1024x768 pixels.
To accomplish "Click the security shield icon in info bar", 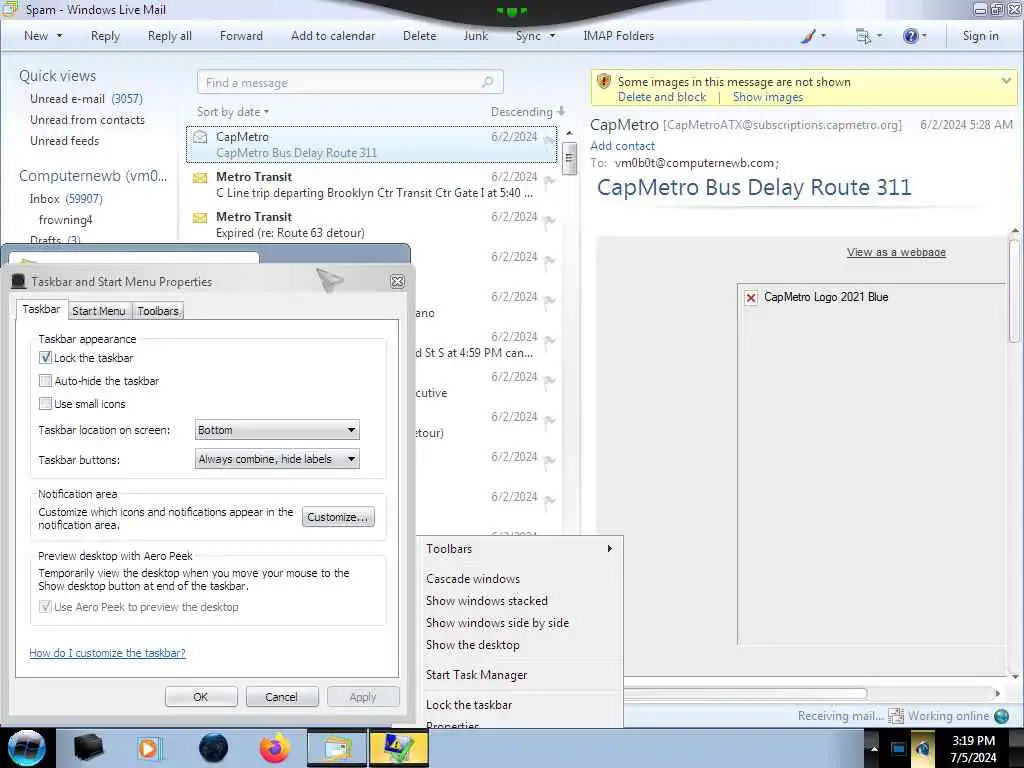I will coord(604,82).
